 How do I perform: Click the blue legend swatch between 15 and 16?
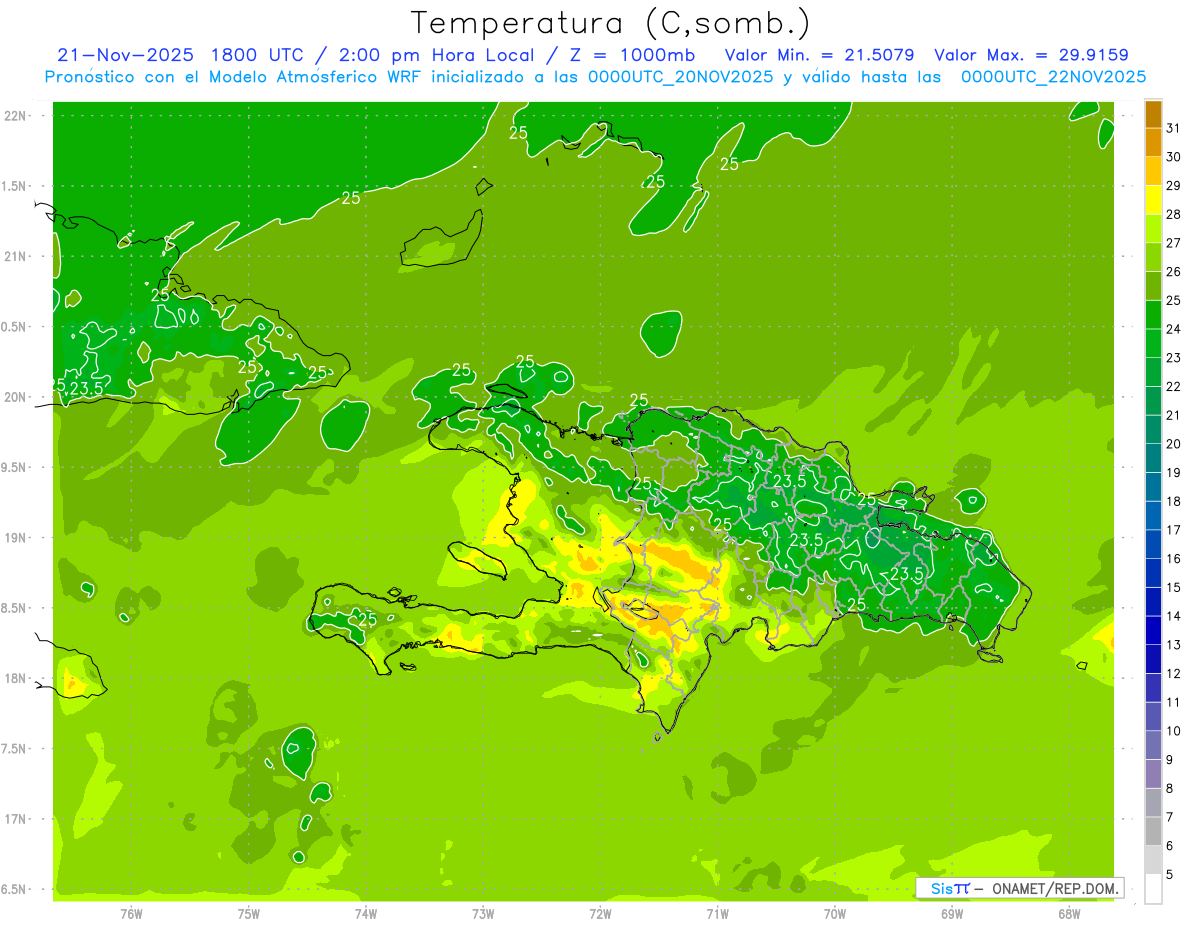coord(1153,573)
